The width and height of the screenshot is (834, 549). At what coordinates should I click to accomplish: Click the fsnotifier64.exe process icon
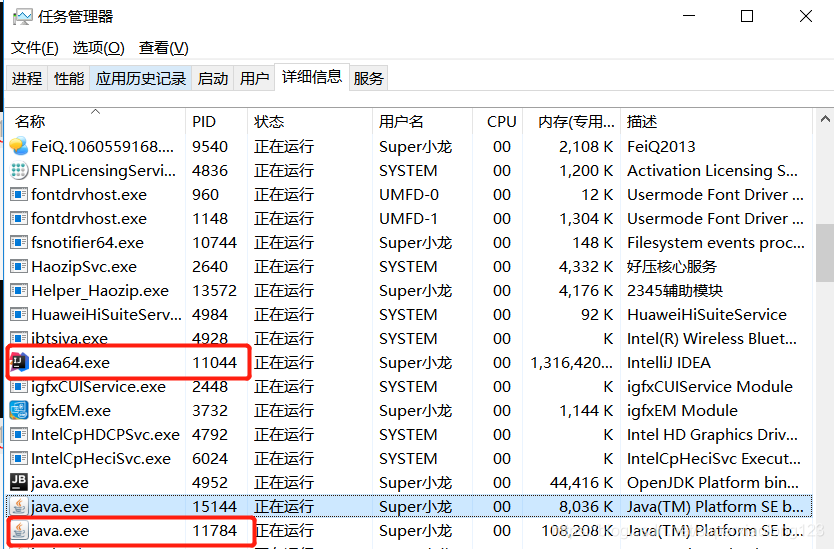point(19,242)
